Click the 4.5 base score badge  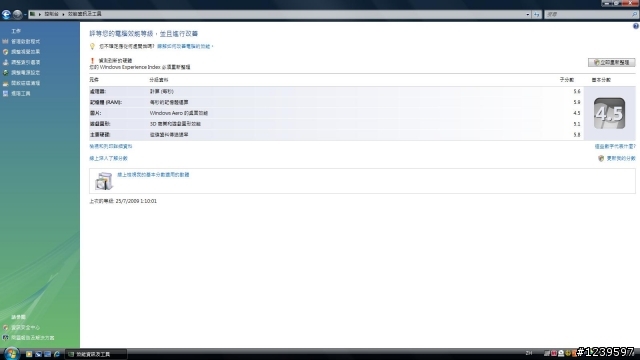click(609, 113)
